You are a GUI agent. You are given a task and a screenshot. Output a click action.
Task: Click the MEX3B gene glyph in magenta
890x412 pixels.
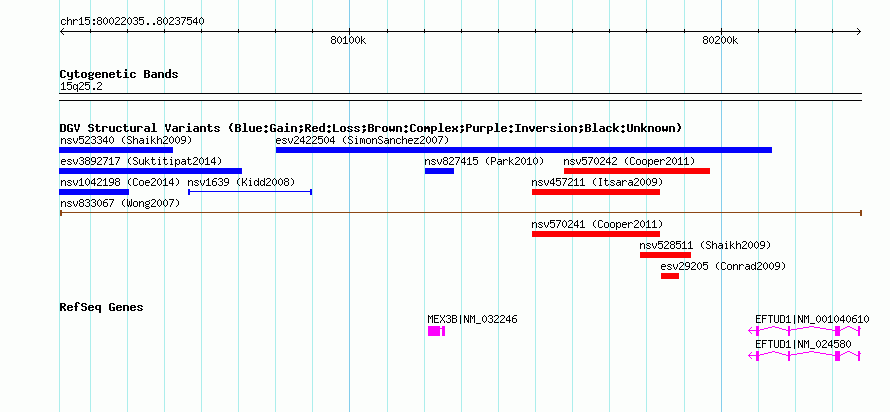[x=436, y=331]
